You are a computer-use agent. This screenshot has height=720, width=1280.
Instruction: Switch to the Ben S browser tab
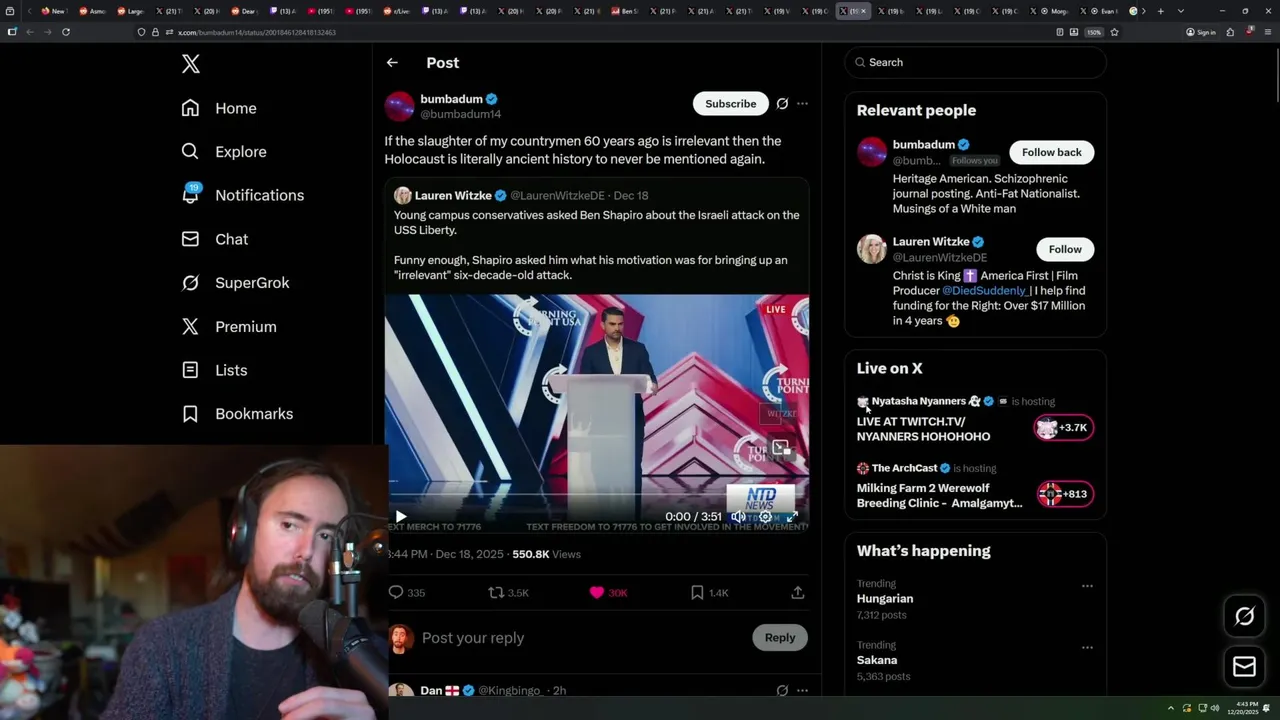(x=624, y=11)
